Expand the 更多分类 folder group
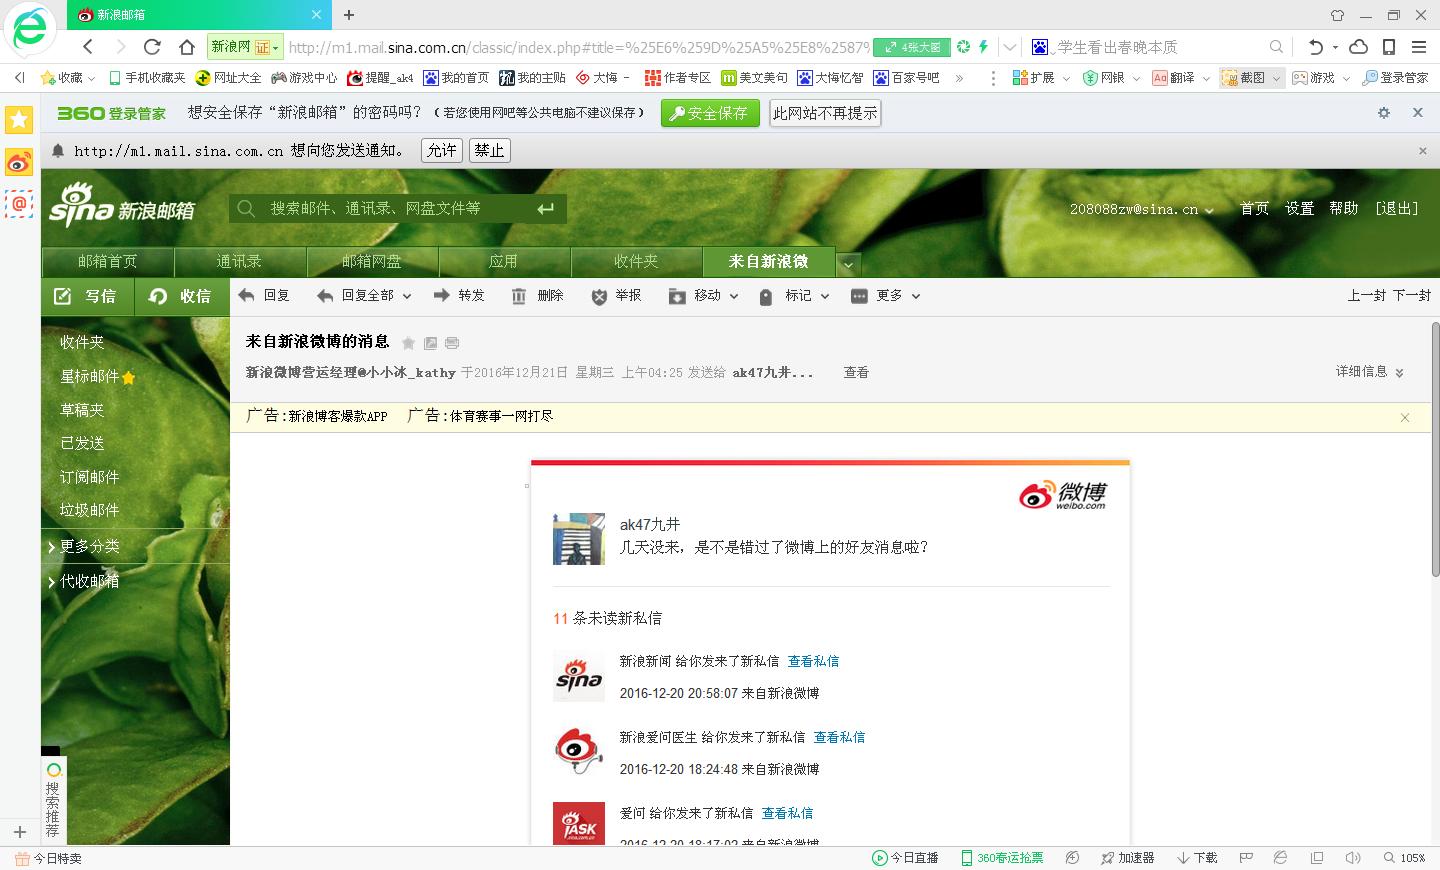Viewport: 1440px width, 870px height. coord(84,546)
